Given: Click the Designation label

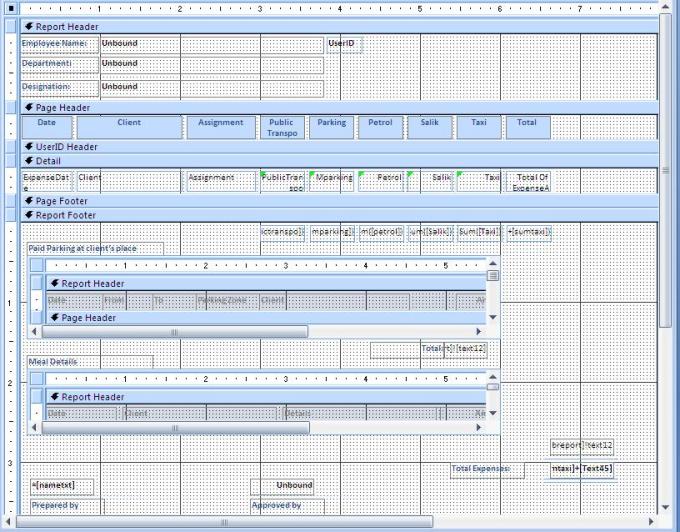Looking at the screenshot, I should click(x=60, y=88).
